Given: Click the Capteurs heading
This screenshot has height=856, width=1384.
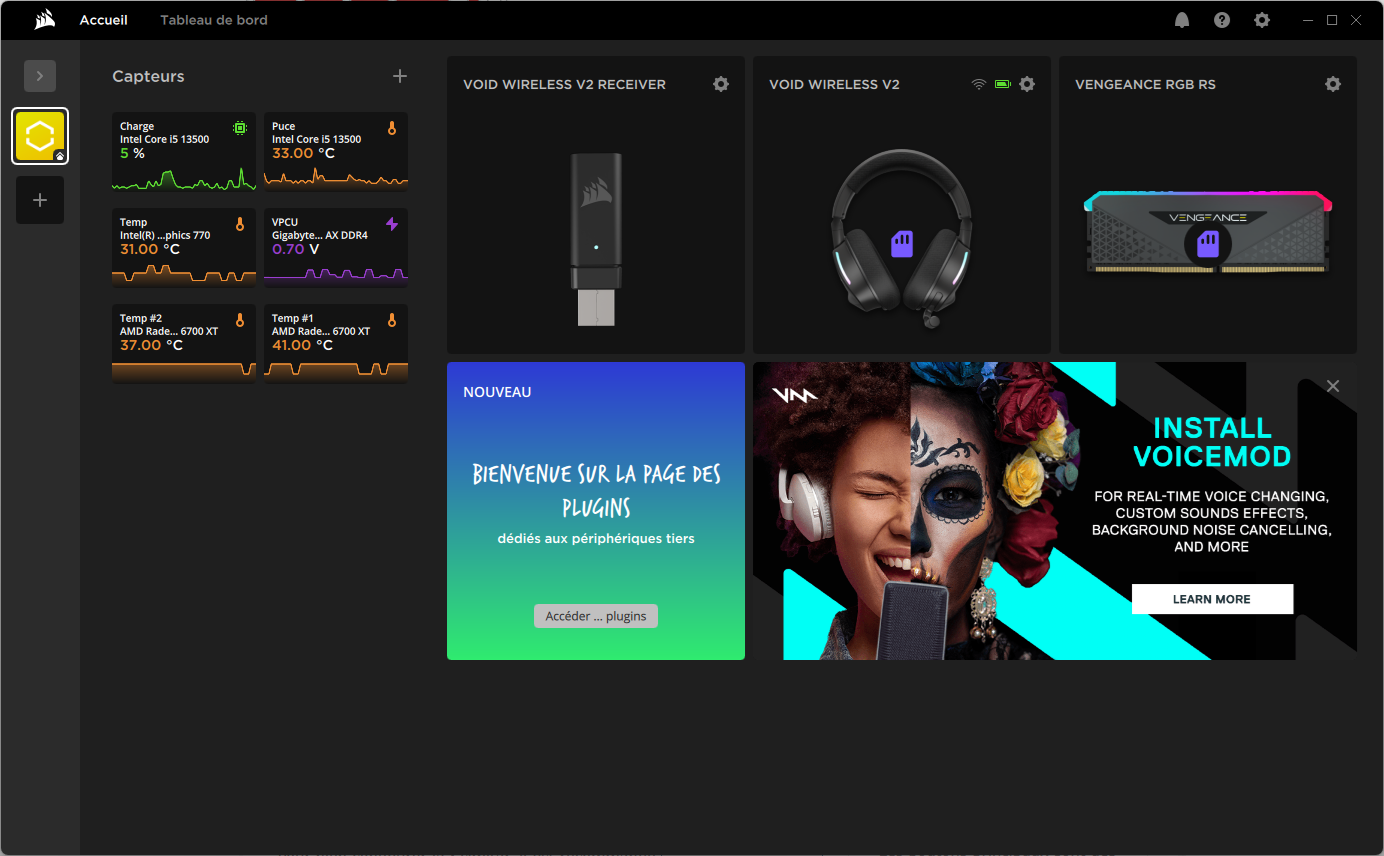Looking at the screenshot, I should pos(148,76).
